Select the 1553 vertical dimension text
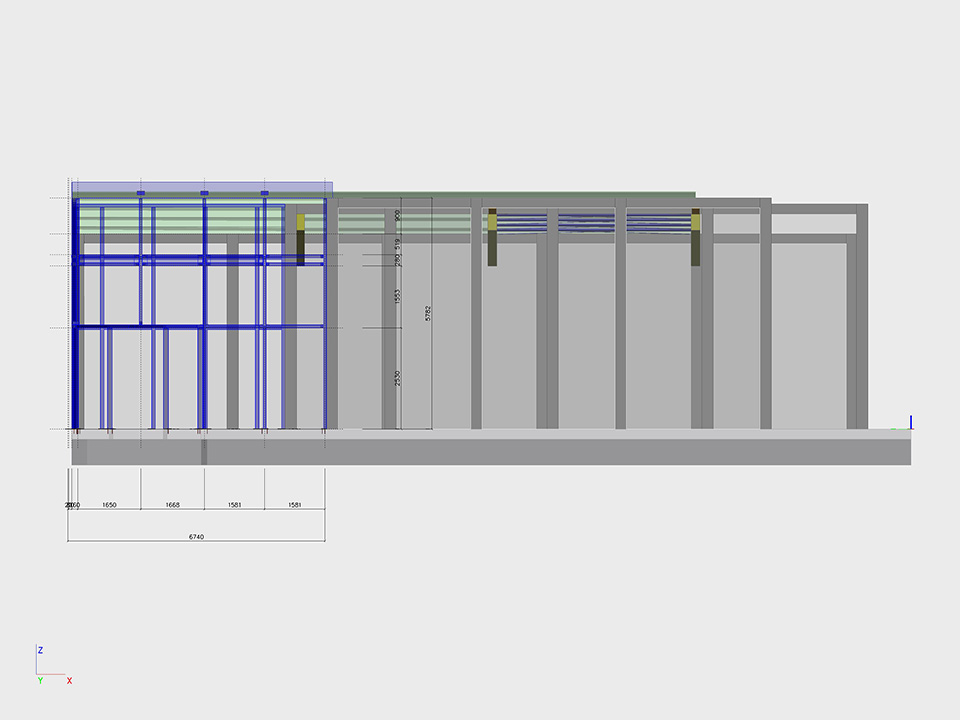The width and height of the screenshot is (960, 720). pyautogui.click(x=397, y=297)
